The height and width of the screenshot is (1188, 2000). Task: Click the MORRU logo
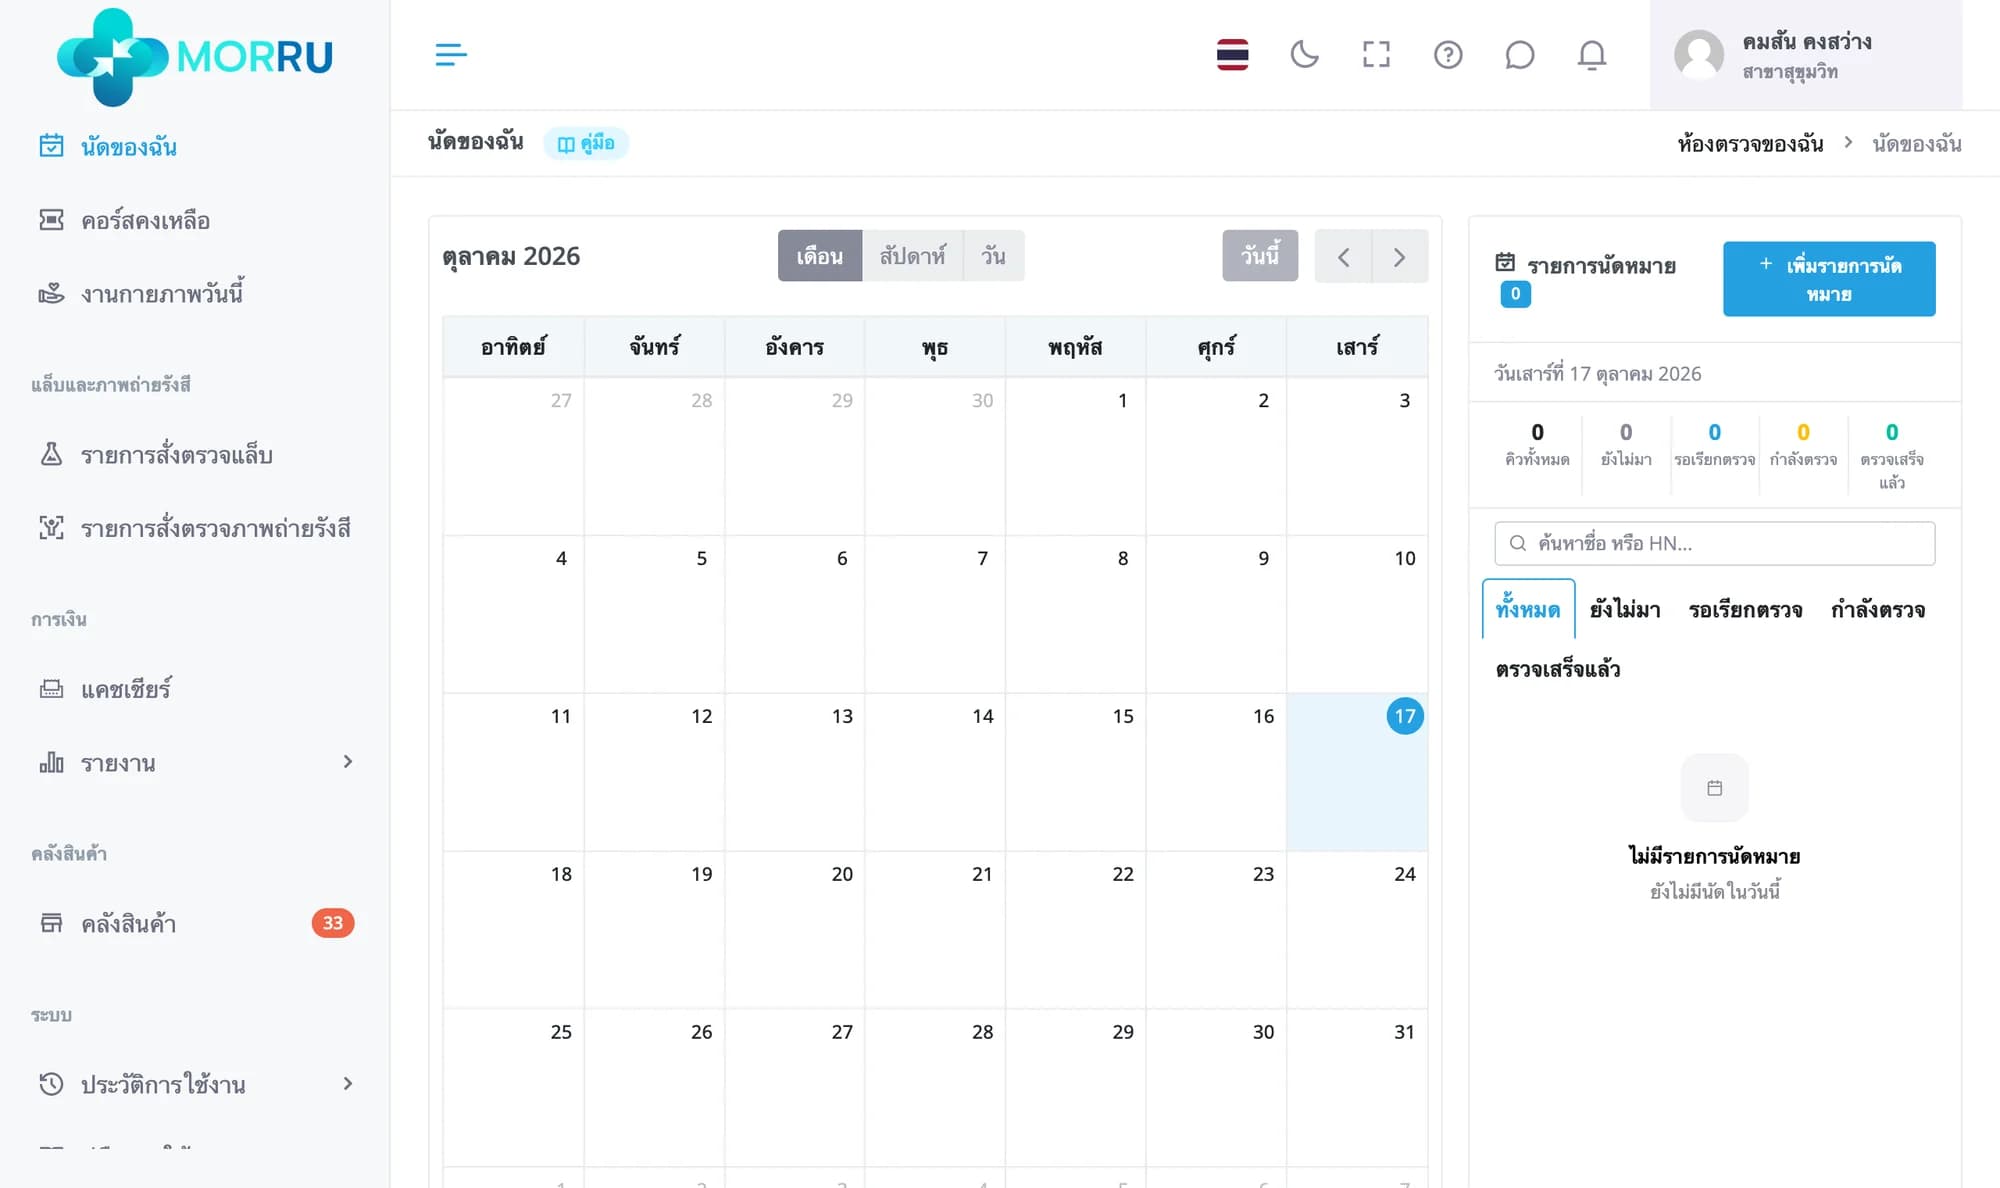coord(195,57)
